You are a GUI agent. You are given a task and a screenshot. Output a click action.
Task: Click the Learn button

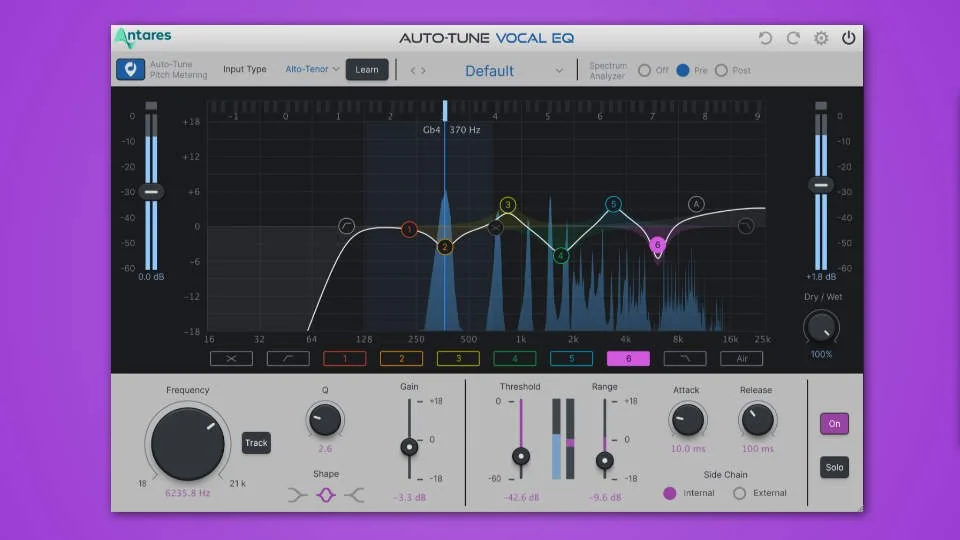(x=367, y=69)
